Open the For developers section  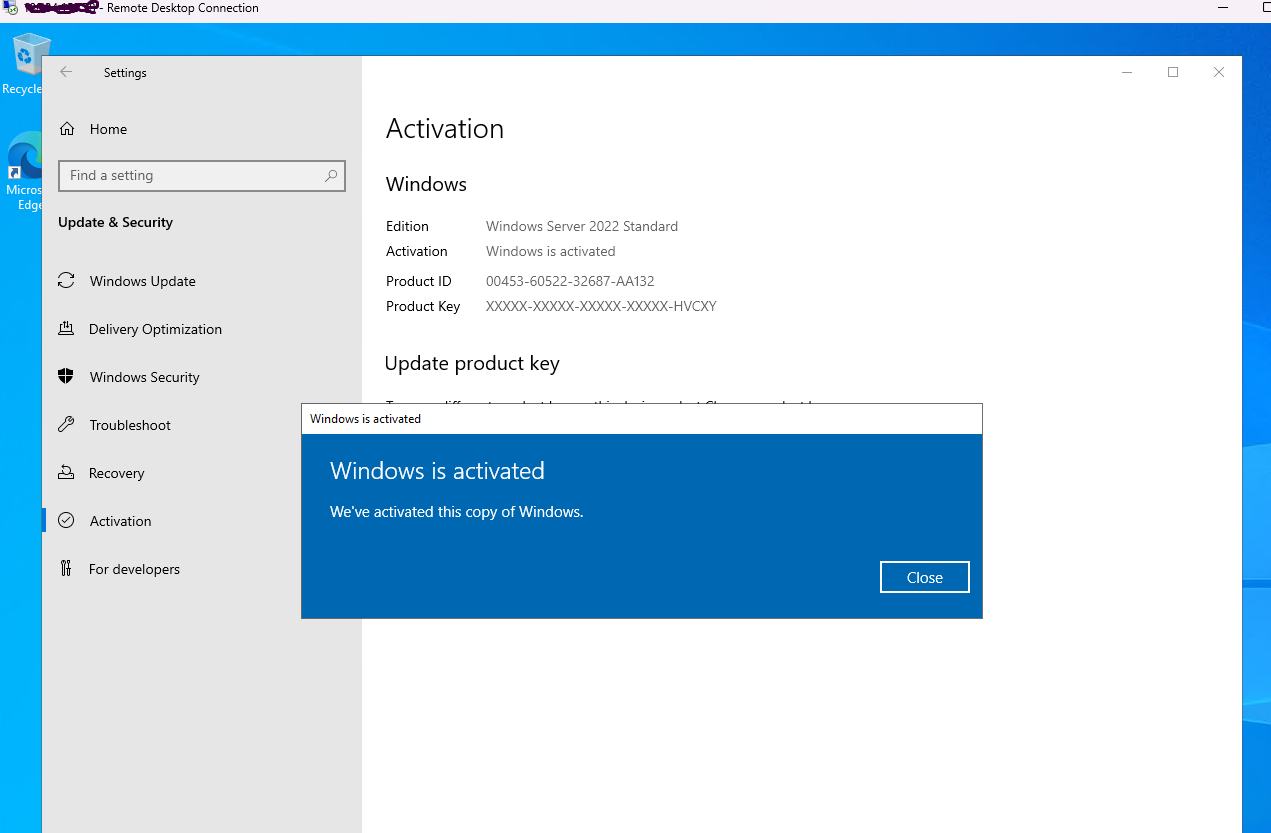[134, 569]
